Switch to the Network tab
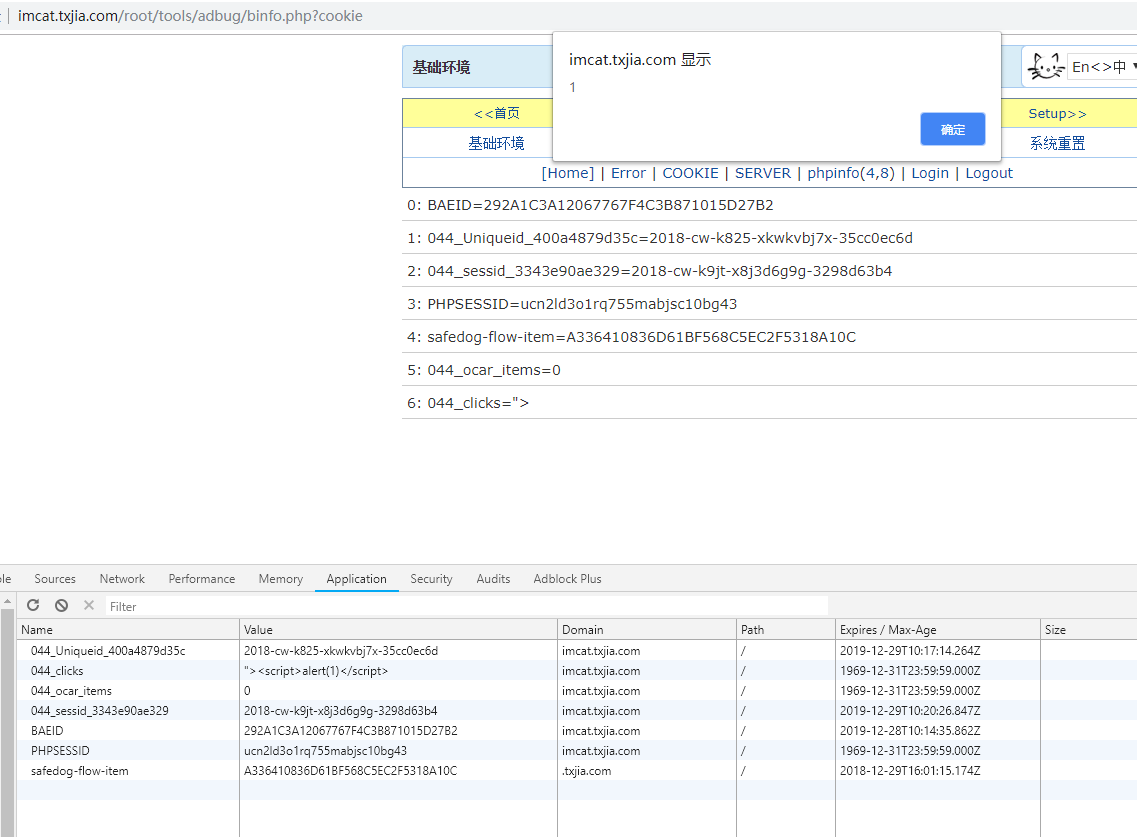The width and height of the screenshot is (1137, 837). (122, 579)
